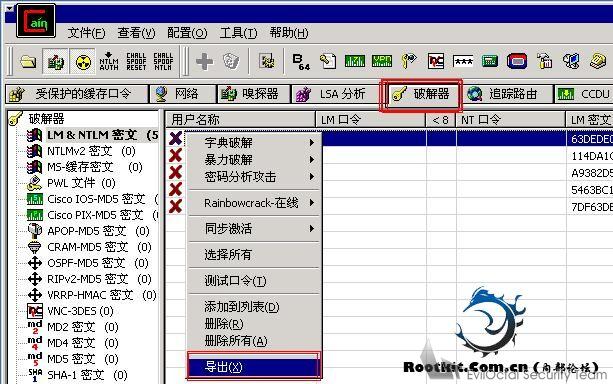Expand the 暴力破解 submenu
This screenshot has height=384, width=613.
[x=255, y=160]
